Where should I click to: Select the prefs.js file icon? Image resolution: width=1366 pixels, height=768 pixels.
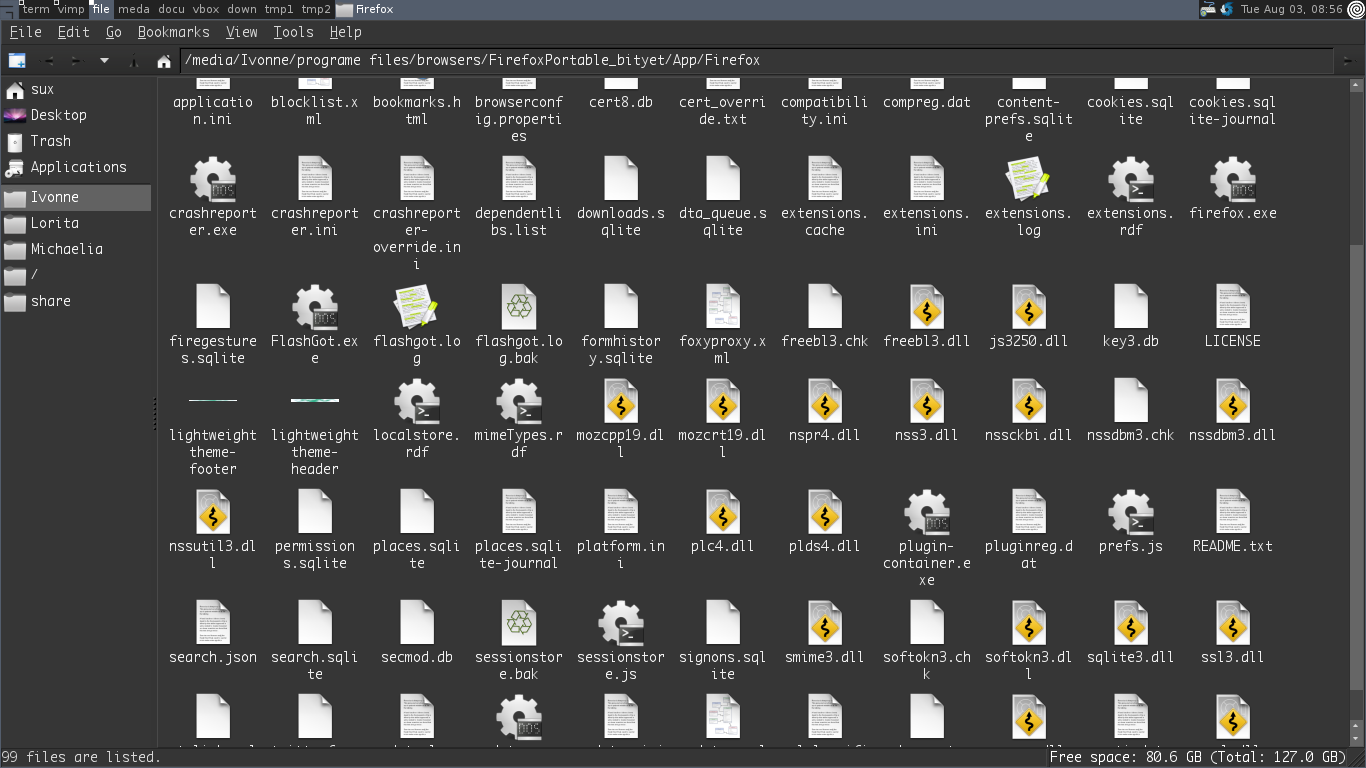pos(1131,512)
